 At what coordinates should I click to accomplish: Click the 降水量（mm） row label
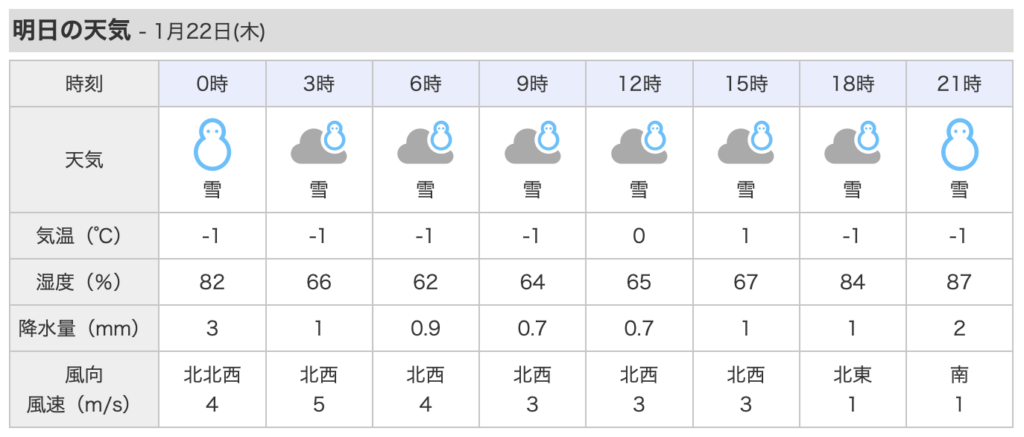pyautogui.click(x=84, y=327)
